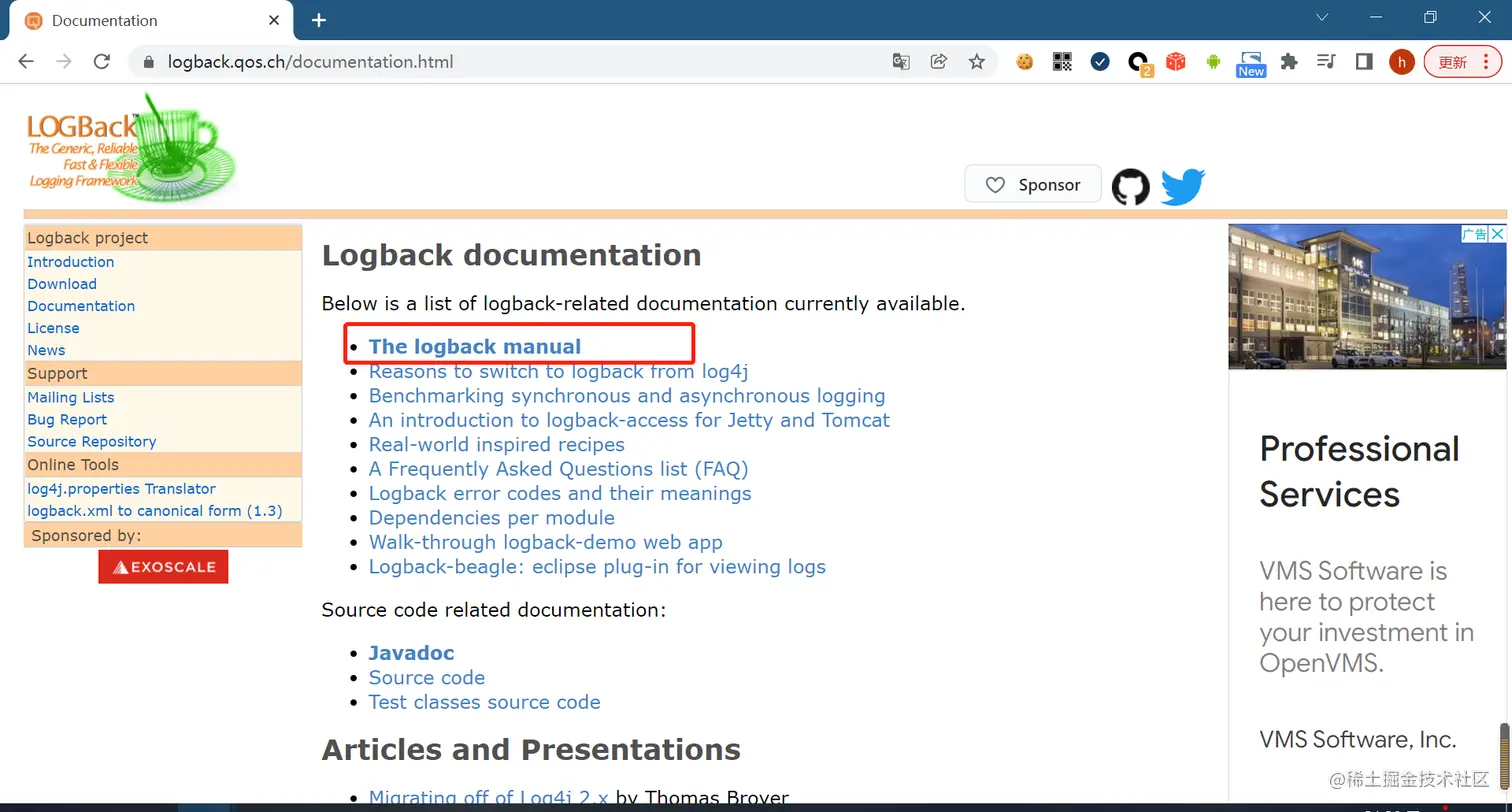Bookmark this page with the star icon

pyautogui.click(x=977, y=62)
